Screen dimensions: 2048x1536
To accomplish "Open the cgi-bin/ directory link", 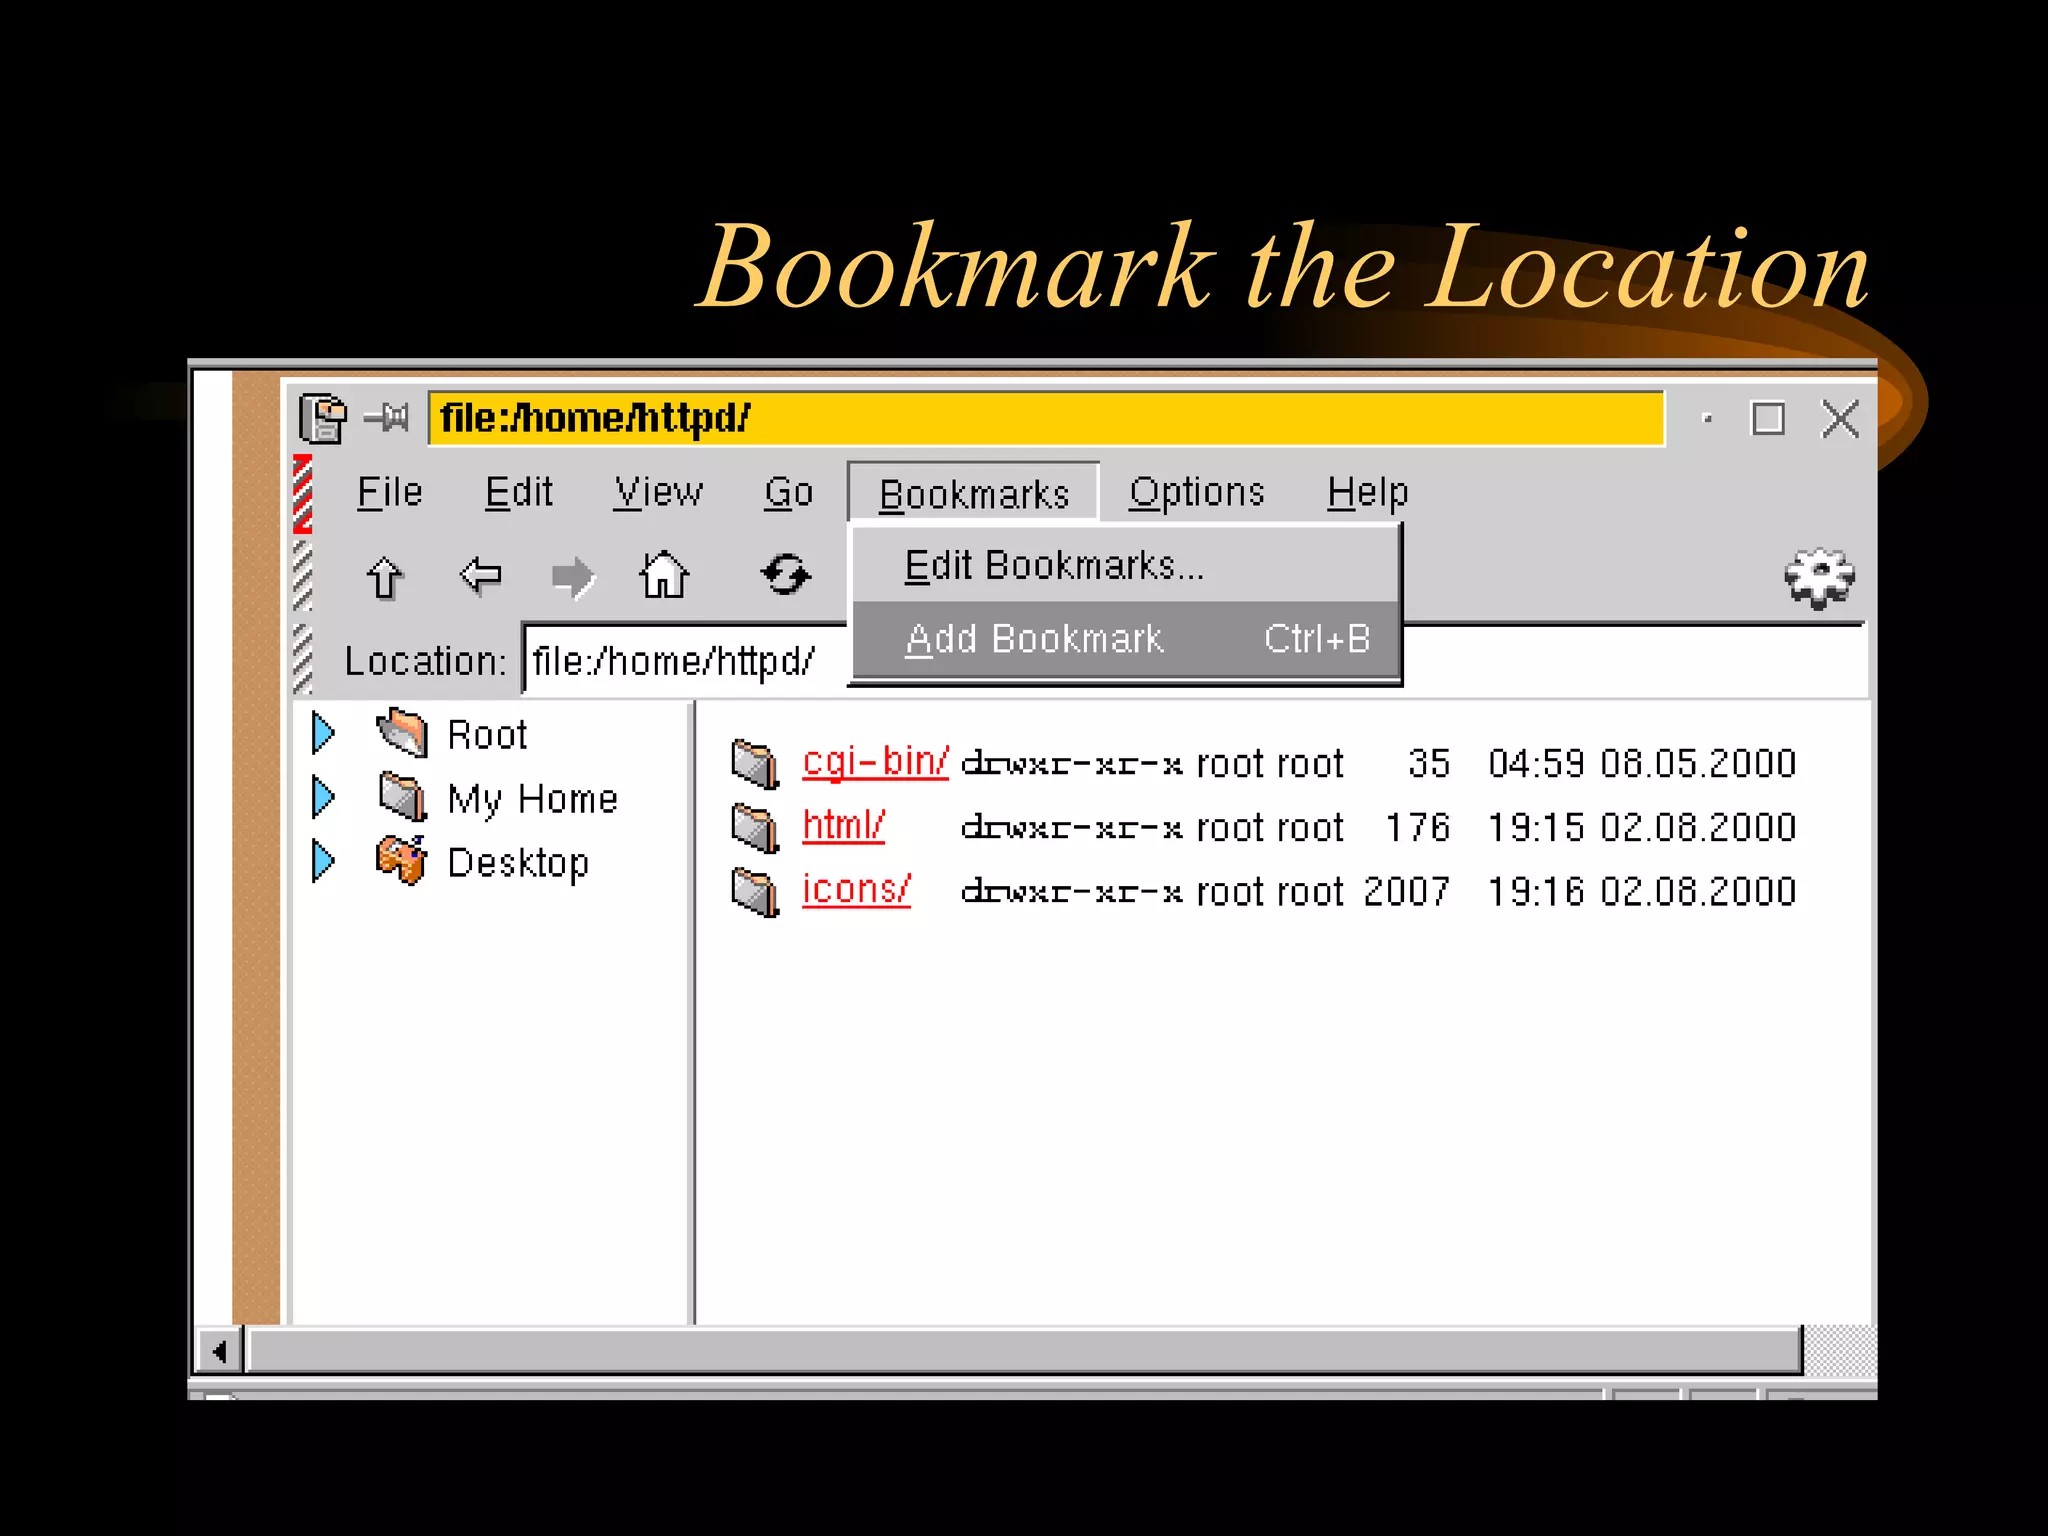I will click(x=875, y=762).
